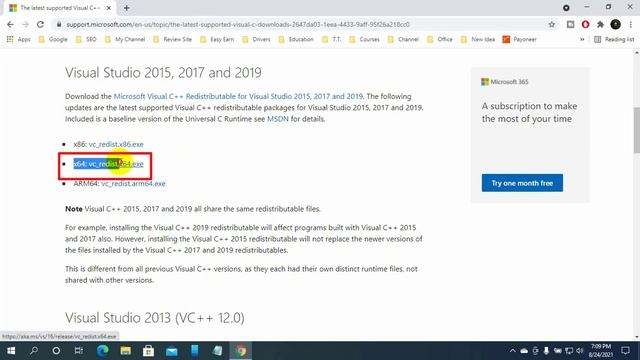640x360 pixels.
Task: Go forward with the browser arrow
Action: point(25,24)
